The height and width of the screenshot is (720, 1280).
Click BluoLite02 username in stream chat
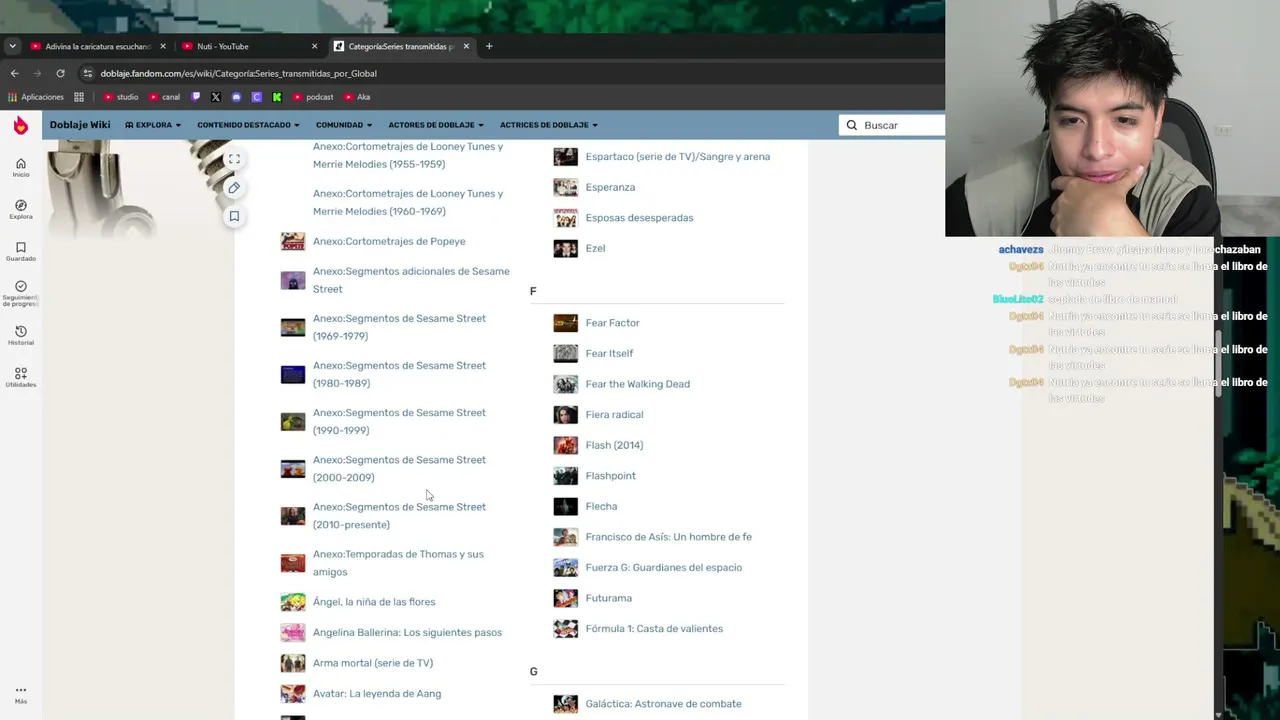[x=1018, y=299]
